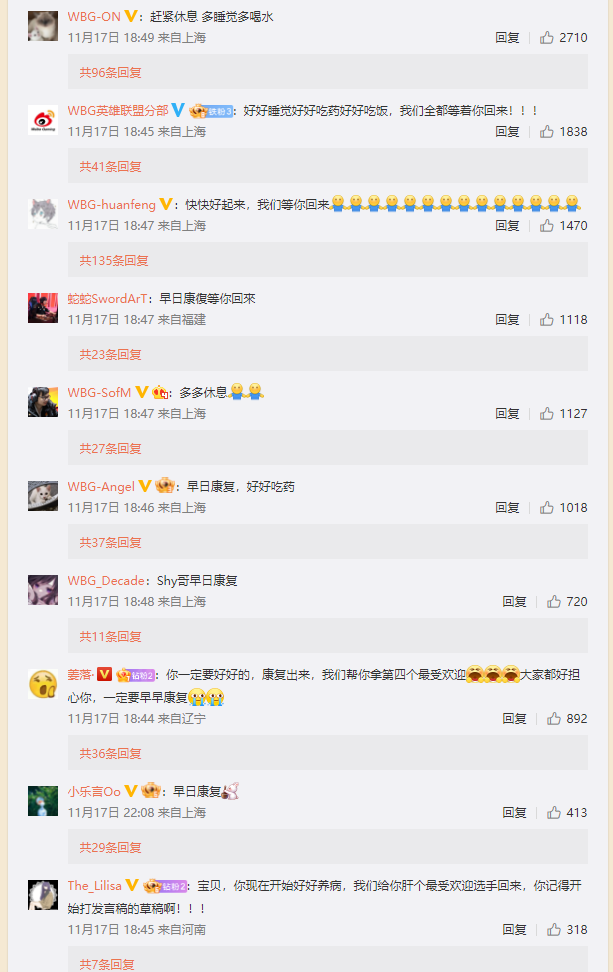Expand 共135条回复 under WBG-huanfeng

tap(114, 260)
